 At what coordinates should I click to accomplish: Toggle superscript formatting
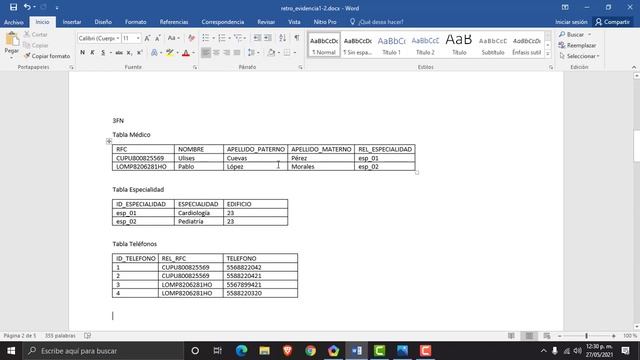click(x=140, y=52)
